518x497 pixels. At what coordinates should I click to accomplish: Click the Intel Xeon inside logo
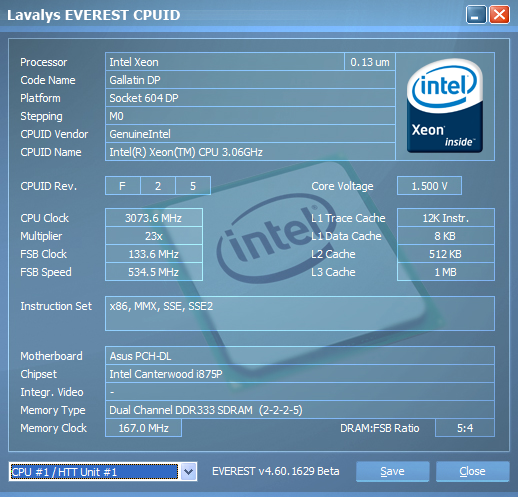click(445, 106)
